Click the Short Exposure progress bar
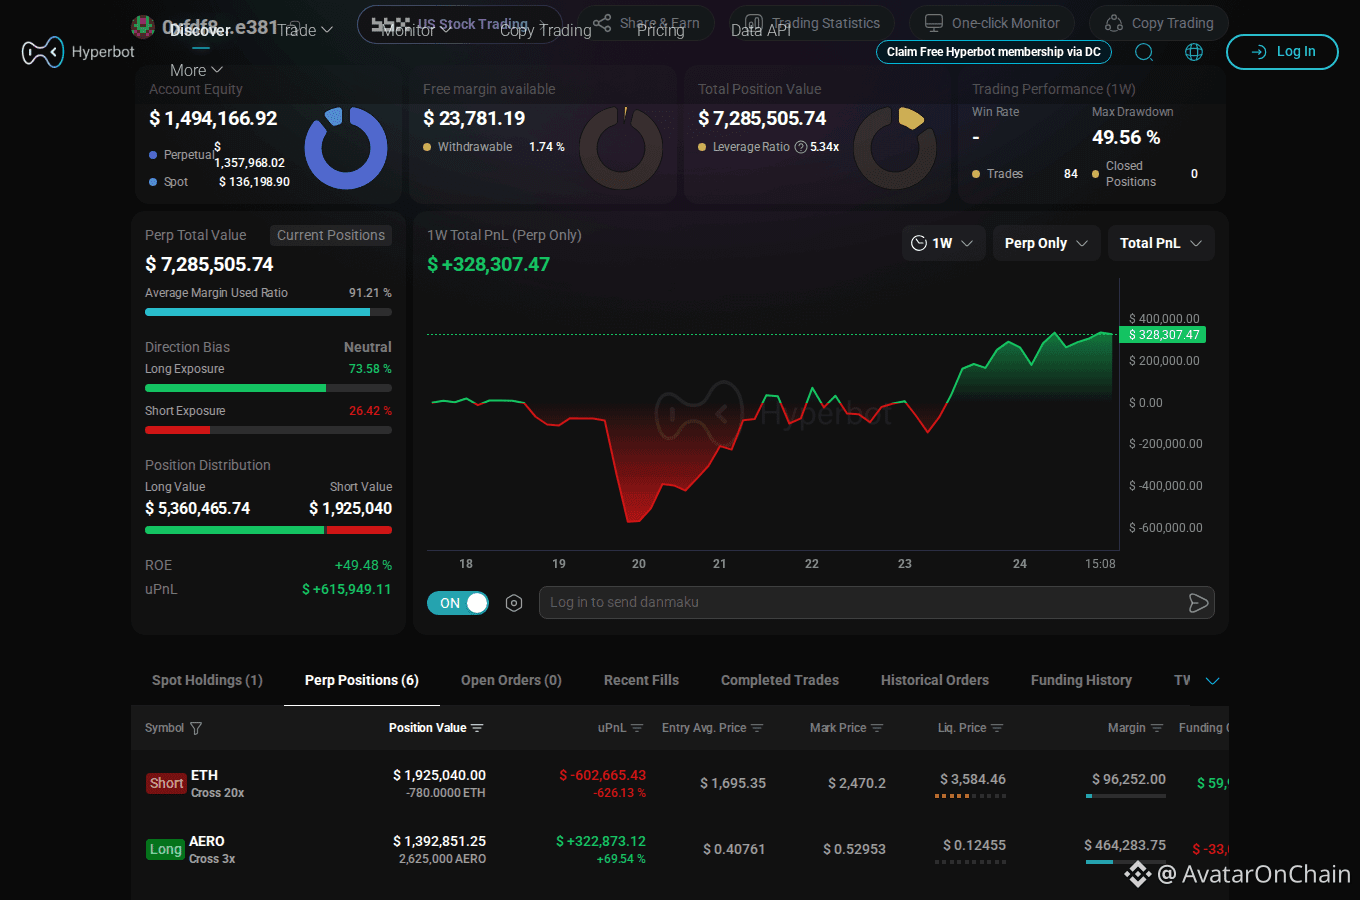 coord(268,430)
